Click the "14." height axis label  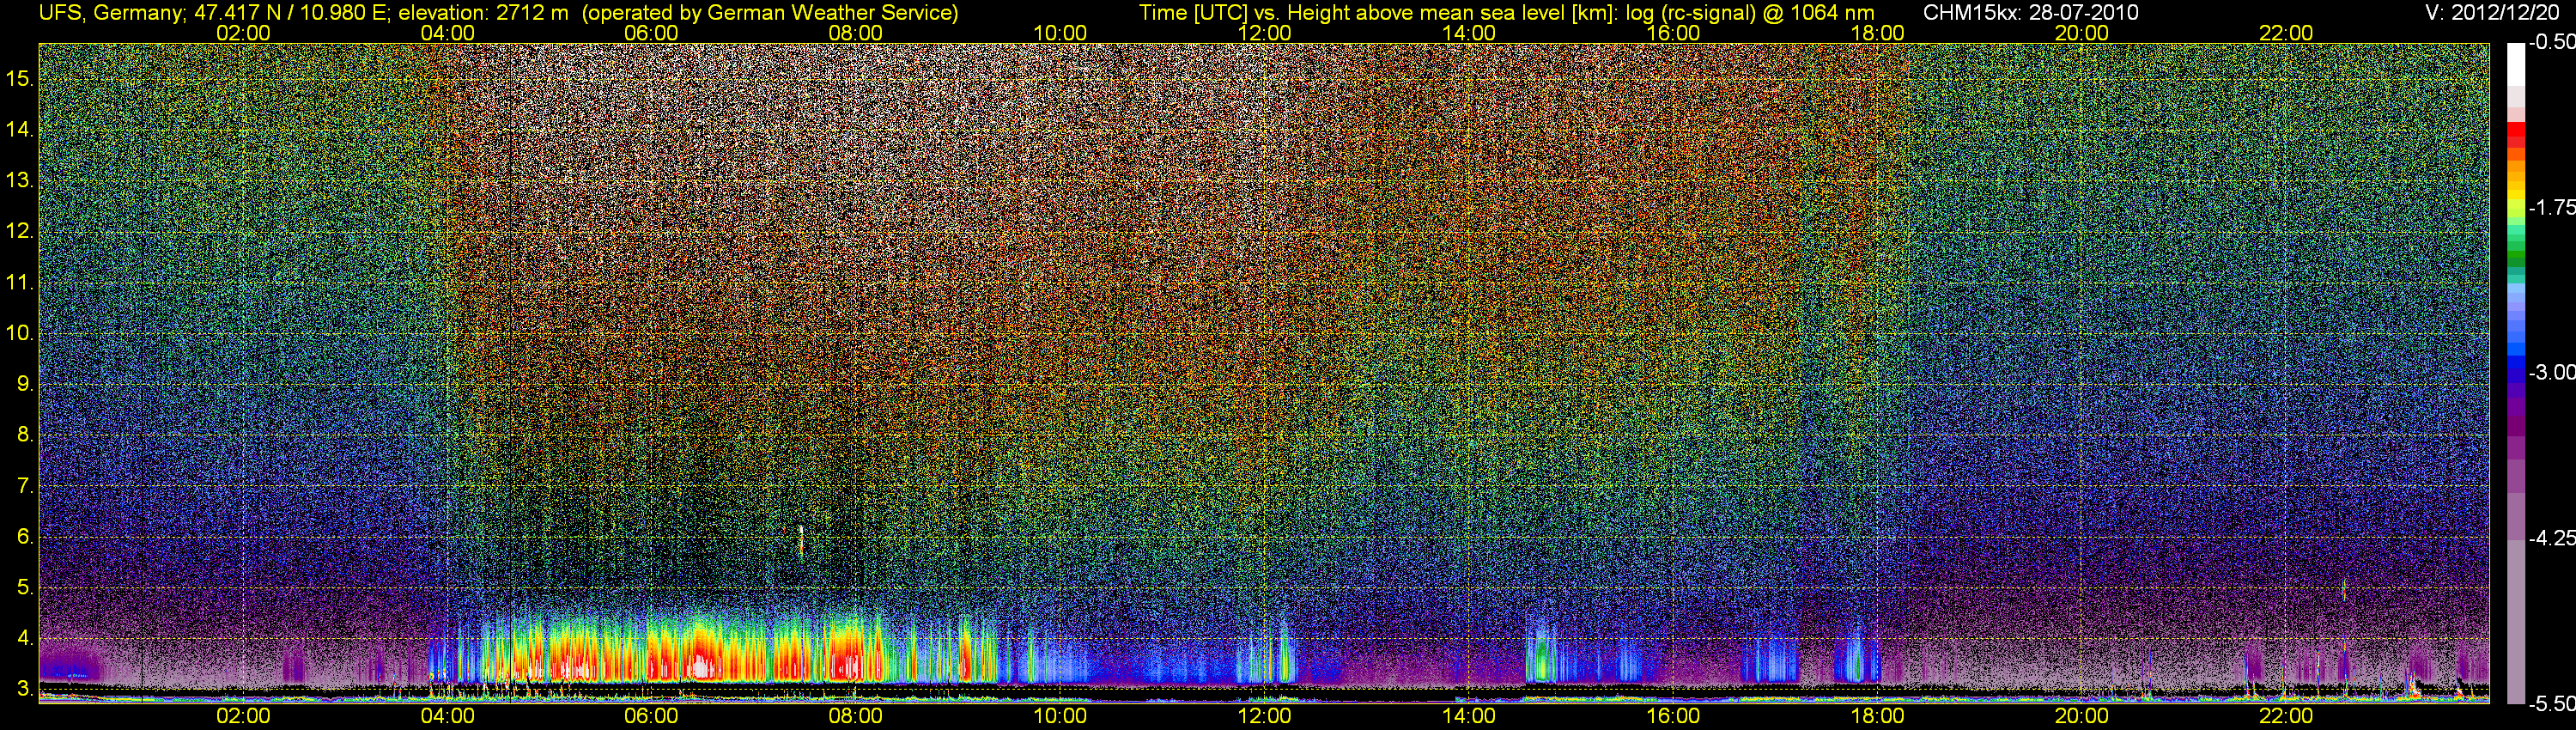20,130
